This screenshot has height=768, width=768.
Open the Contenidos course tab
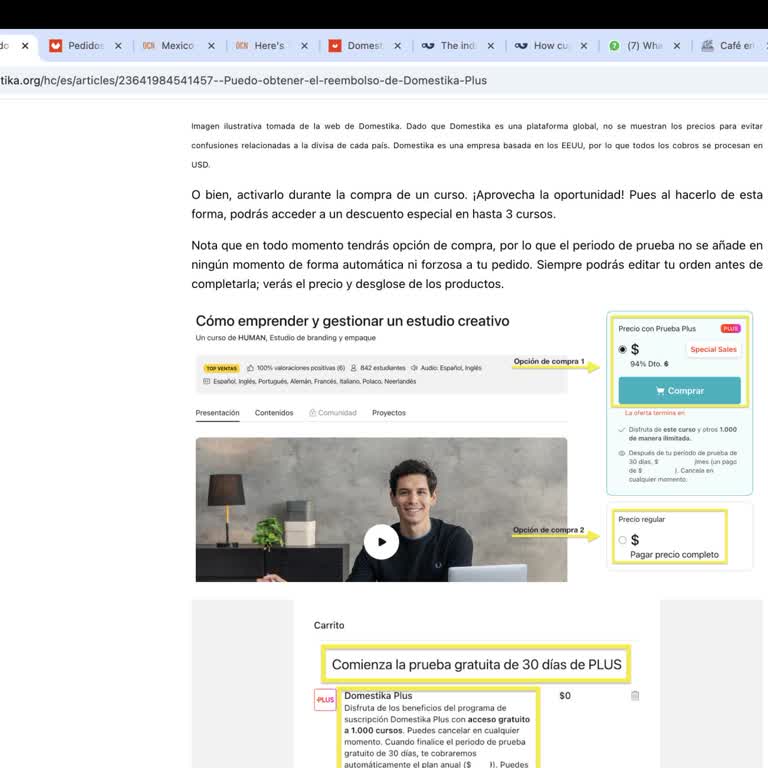pos(274,413)
